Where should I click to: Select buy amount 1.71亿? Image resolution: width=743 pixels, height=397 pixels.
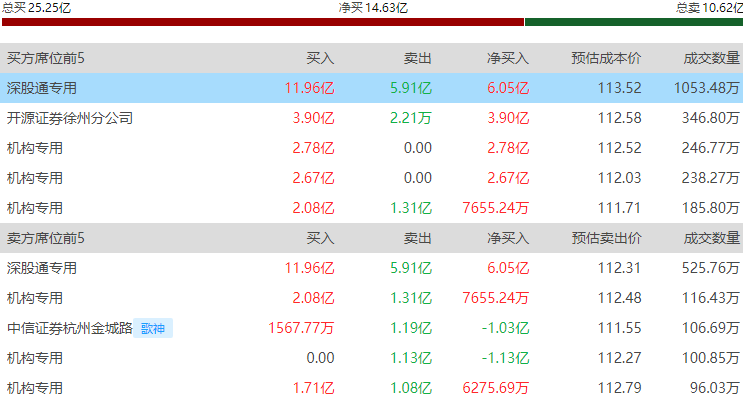313,388
